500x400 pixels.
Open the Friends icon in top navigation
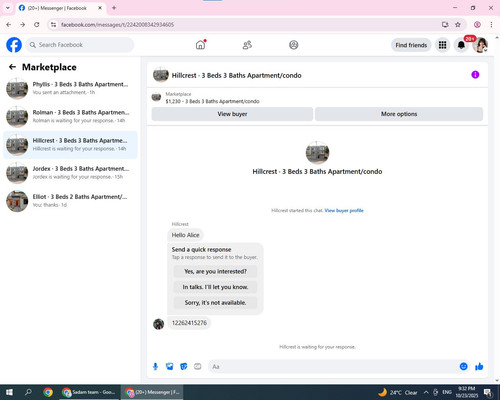[247, 45]
